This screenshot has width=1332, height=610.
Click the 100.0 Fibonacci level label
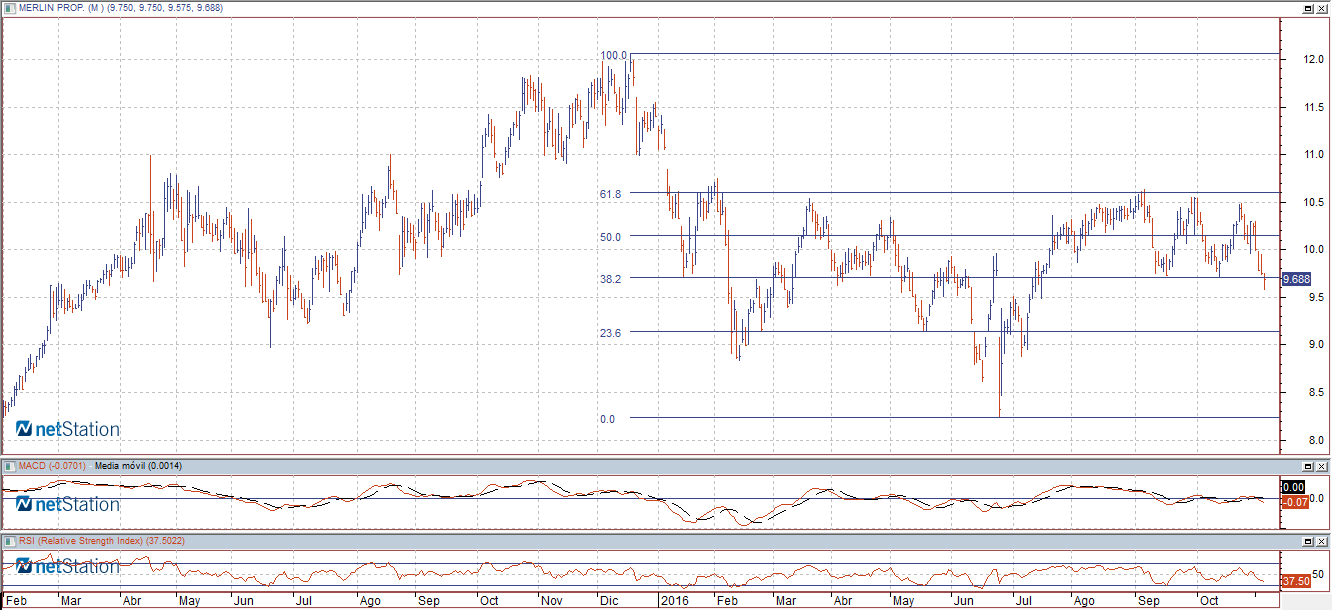pos(613,56)
